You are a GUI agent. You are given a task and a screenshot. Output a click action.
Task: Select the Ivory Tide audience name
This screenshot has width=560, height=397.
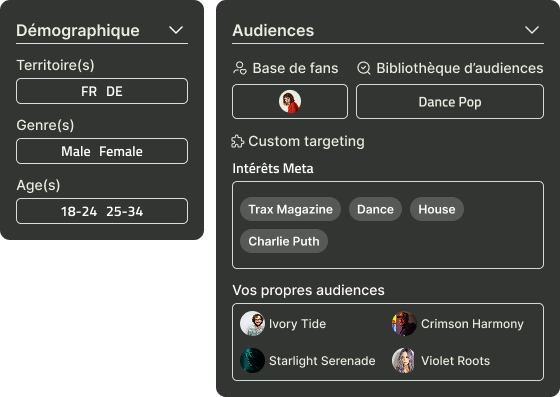coord(297,323)
